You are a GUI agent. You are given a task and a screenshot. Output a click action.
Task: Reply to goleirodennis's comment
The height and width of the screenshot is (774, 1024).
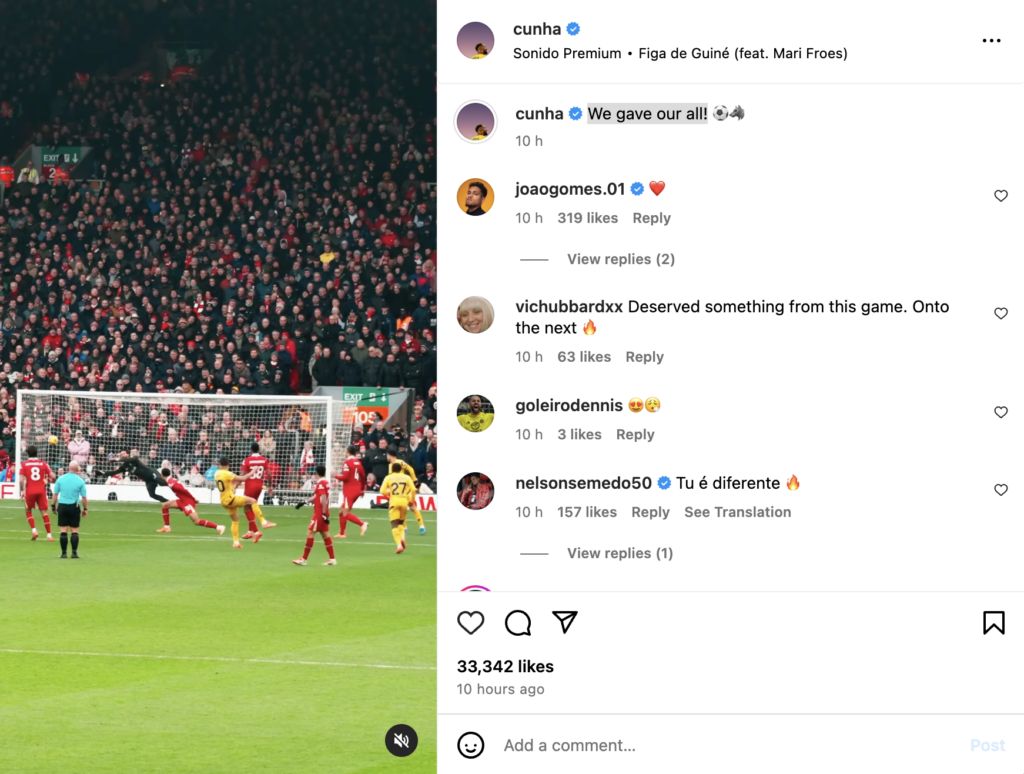tap(635, 434)
